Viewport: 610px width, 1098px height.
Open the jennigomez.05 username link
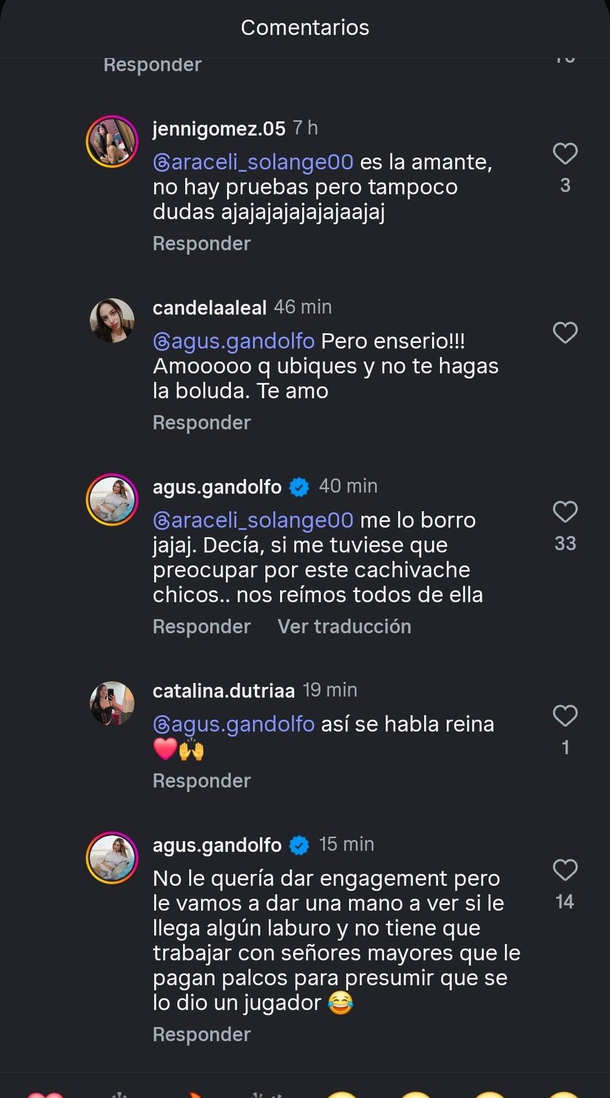click(219, 129)
